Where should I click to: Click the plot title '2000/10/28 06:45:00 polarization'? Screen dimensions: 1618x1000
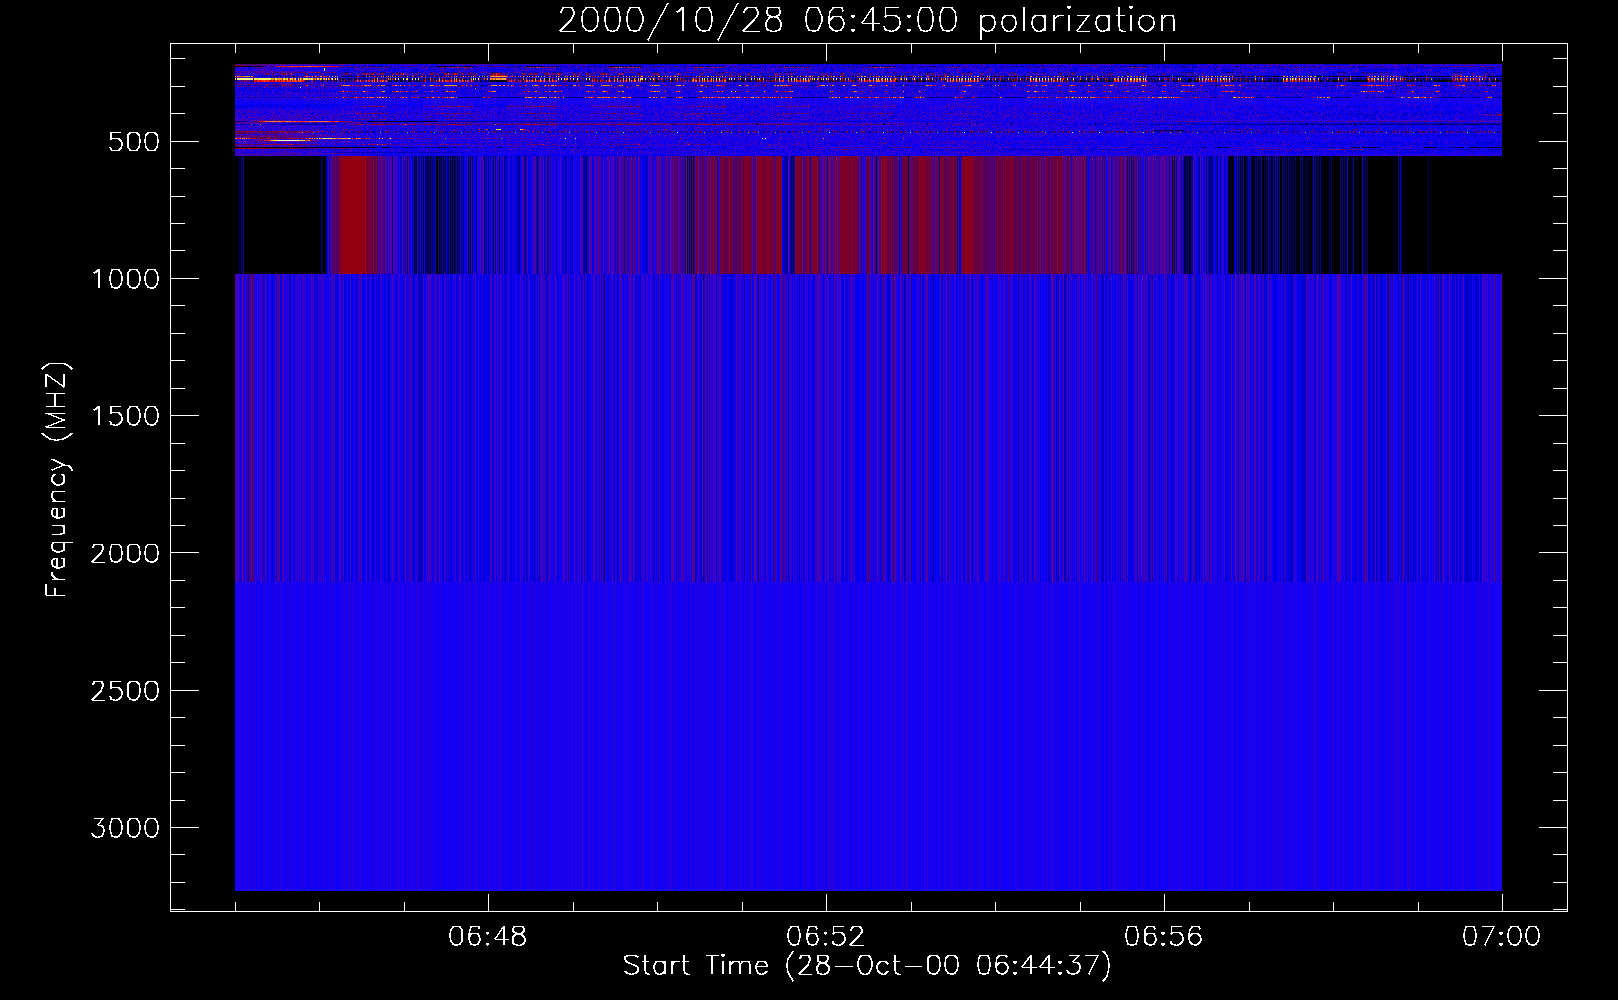click(867, 20)
